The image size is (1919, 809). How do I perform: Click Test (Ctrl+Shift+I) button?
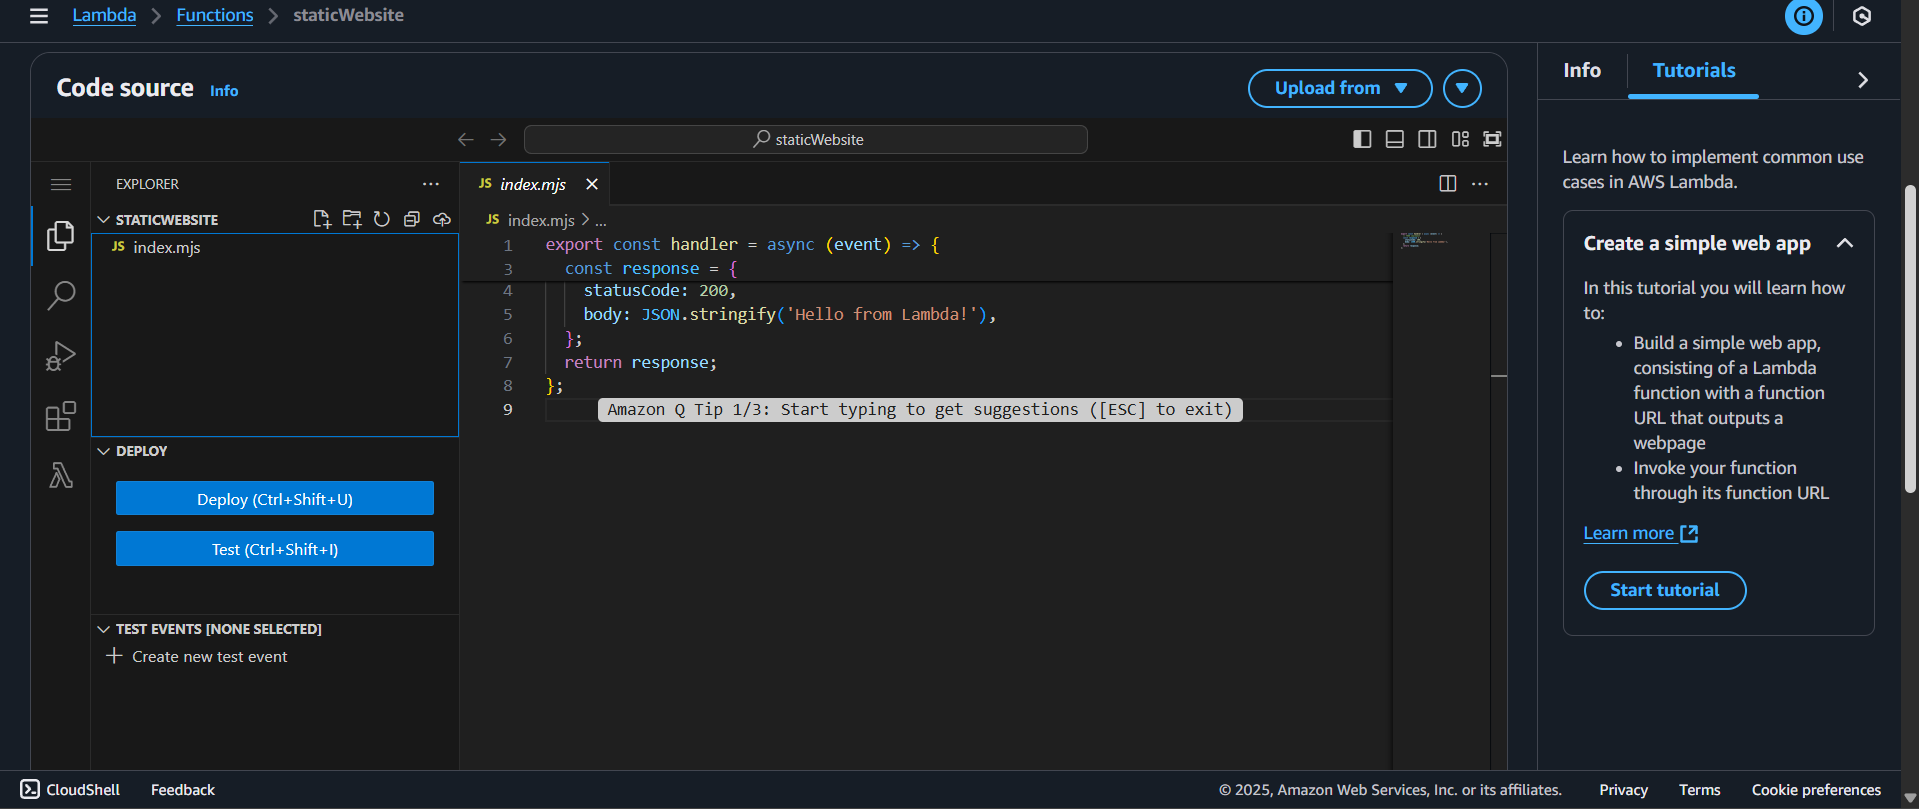coord(275,549)
